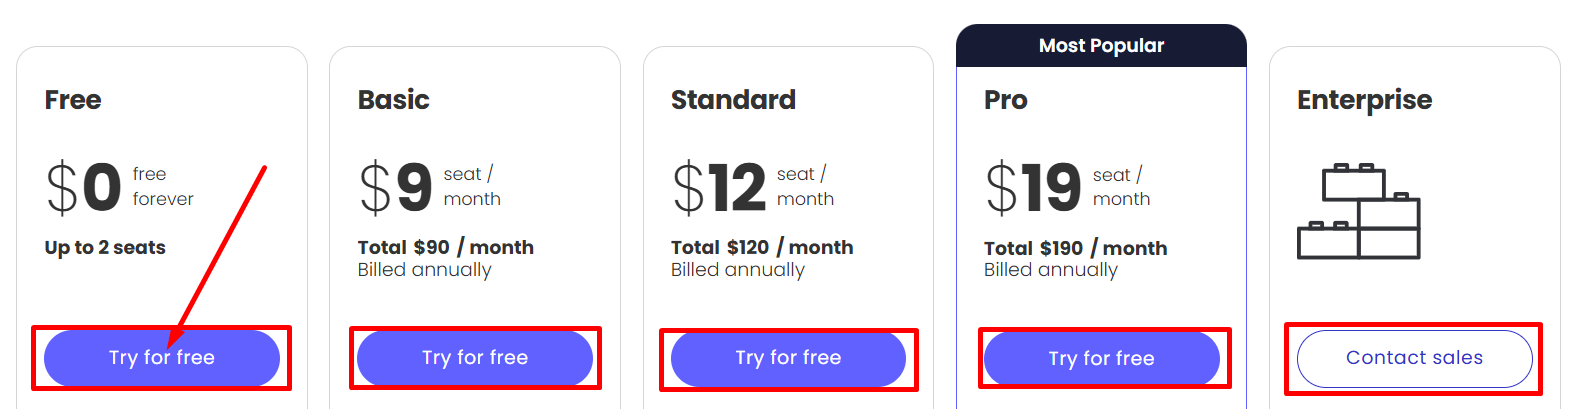
Task: Click the $12 seat price
Action: click(719, 188)
